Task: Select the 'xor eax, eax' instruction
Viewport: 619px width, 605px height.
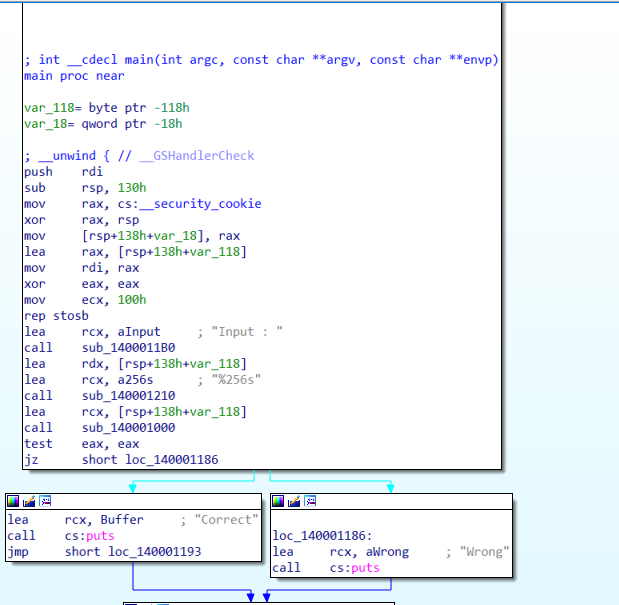Action: coord(81,284)
